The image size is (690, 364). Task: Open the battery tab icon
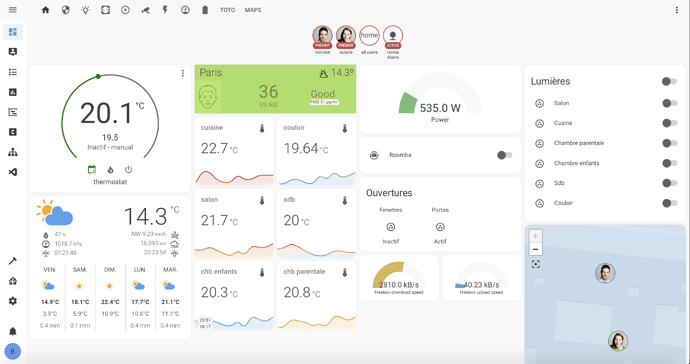[205, 10]
